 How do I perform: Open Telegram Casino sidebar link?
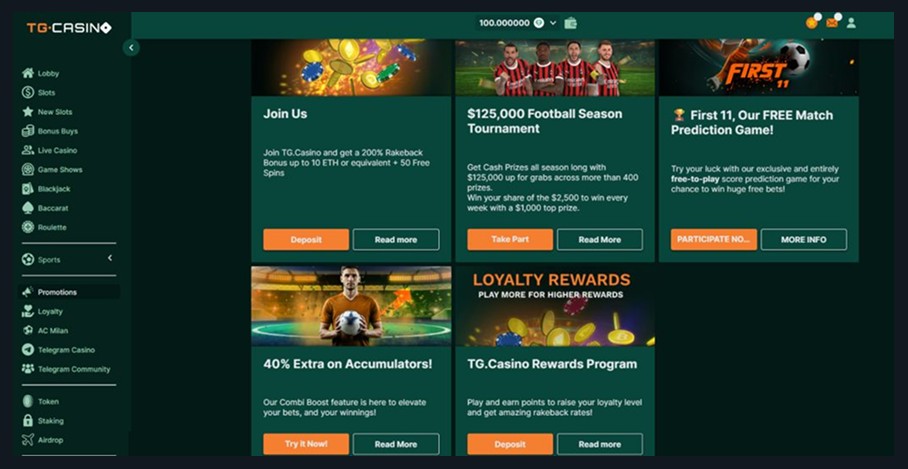(x=58, y=350)
